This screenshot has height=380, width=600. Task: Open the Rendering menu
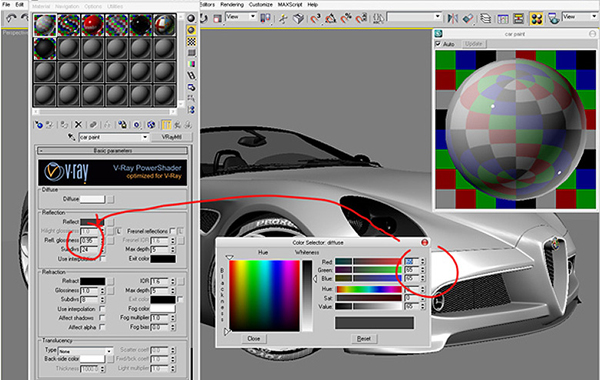[232, 5]
